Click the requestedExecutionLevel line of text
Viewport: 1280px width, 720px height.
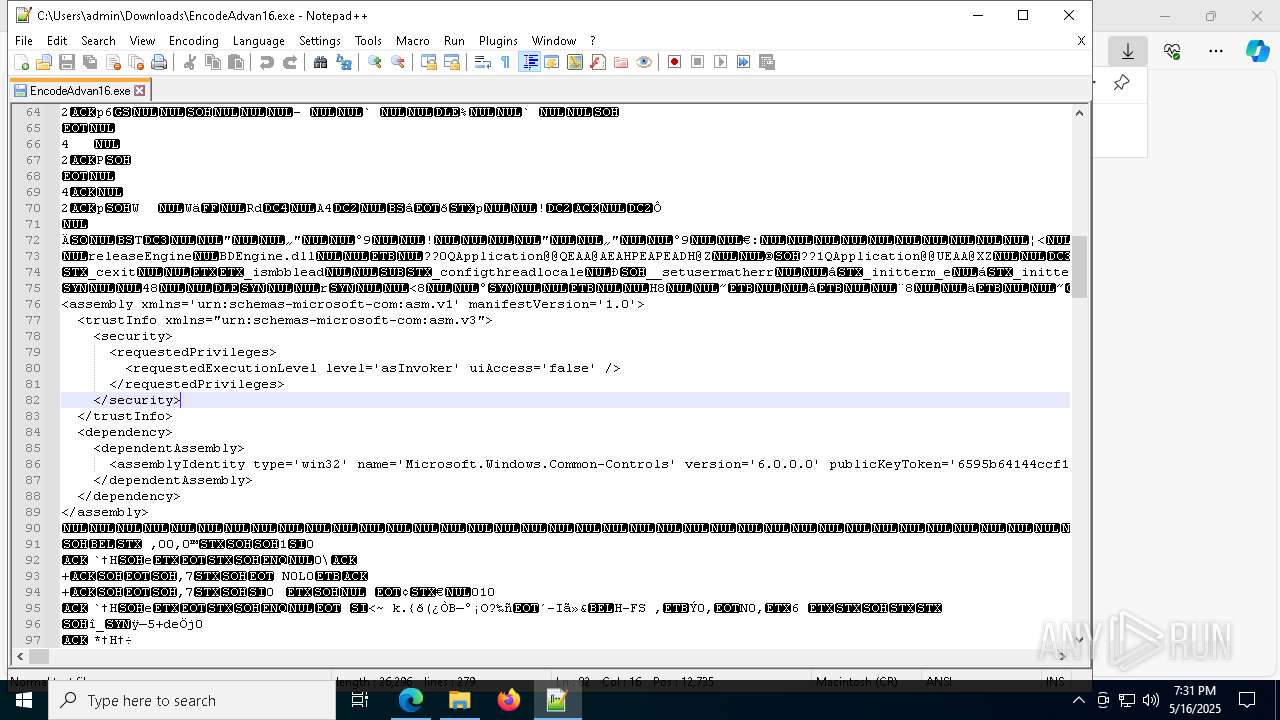coord(373,368)
